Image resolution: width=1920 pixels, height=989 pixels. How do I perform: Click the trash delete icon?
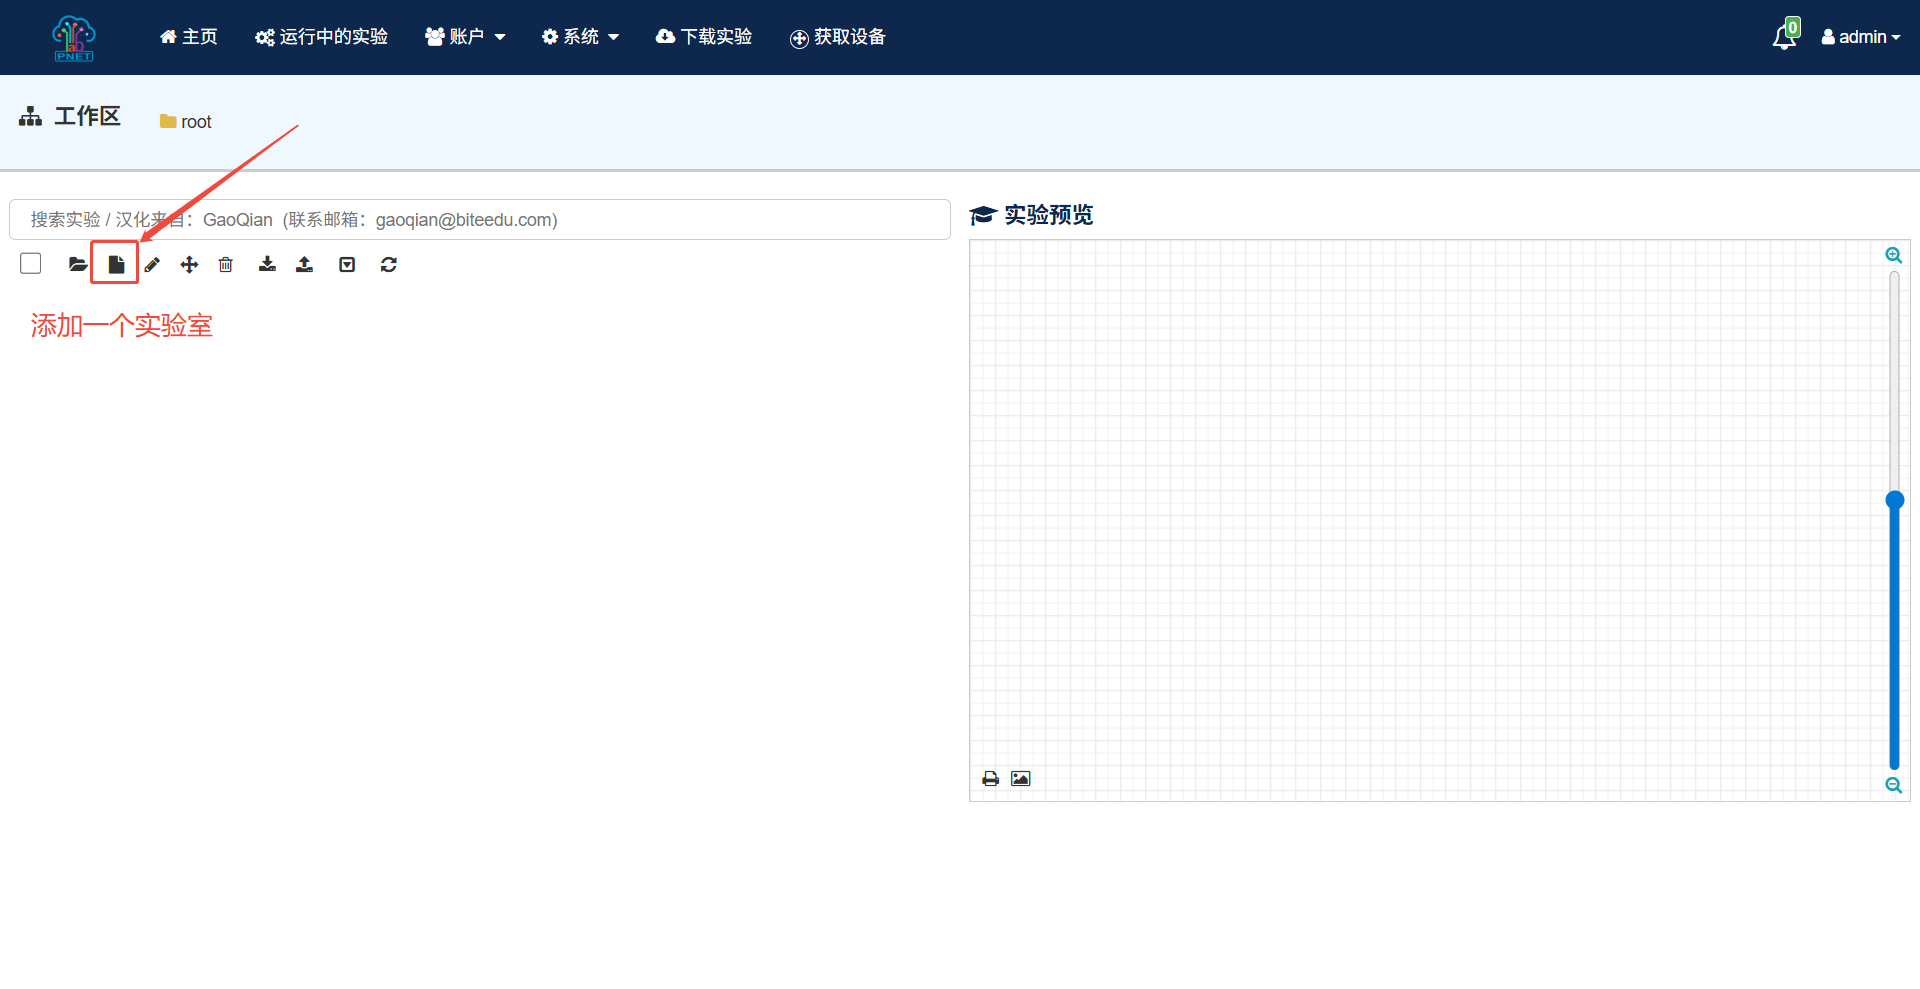point(226,263)
